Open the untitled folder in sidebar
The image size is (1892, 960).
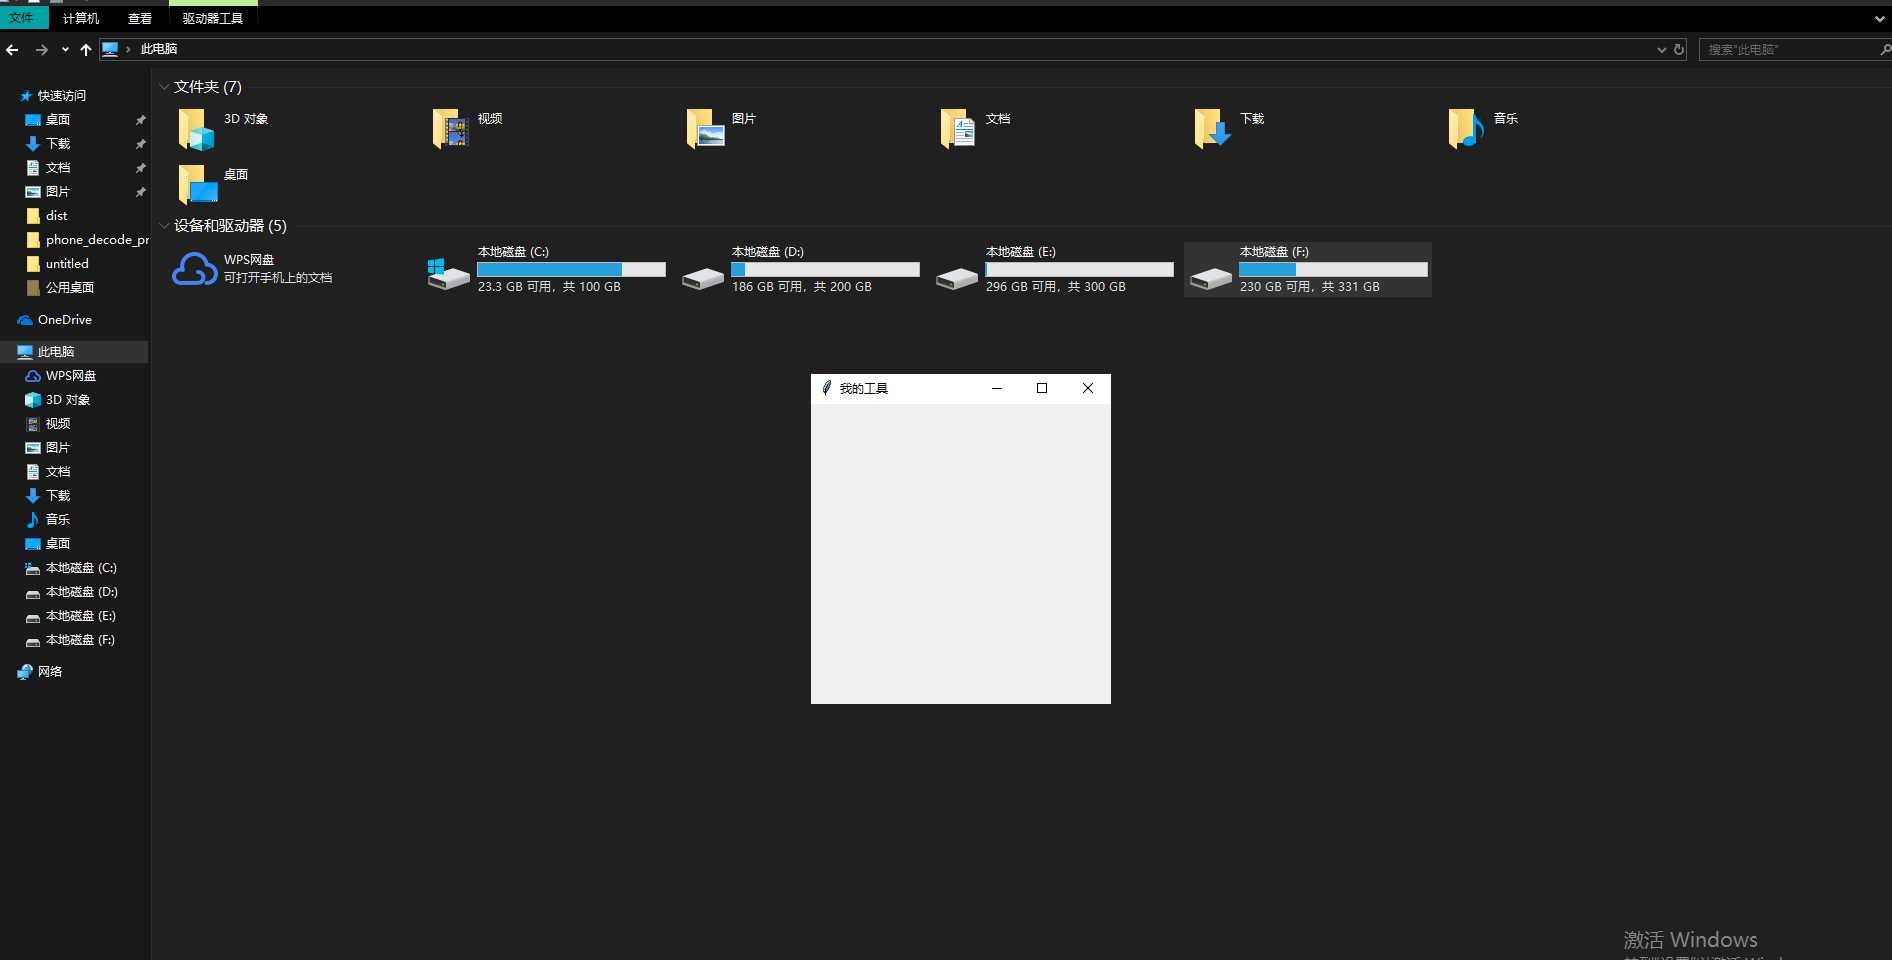click(x=67, y=264)
